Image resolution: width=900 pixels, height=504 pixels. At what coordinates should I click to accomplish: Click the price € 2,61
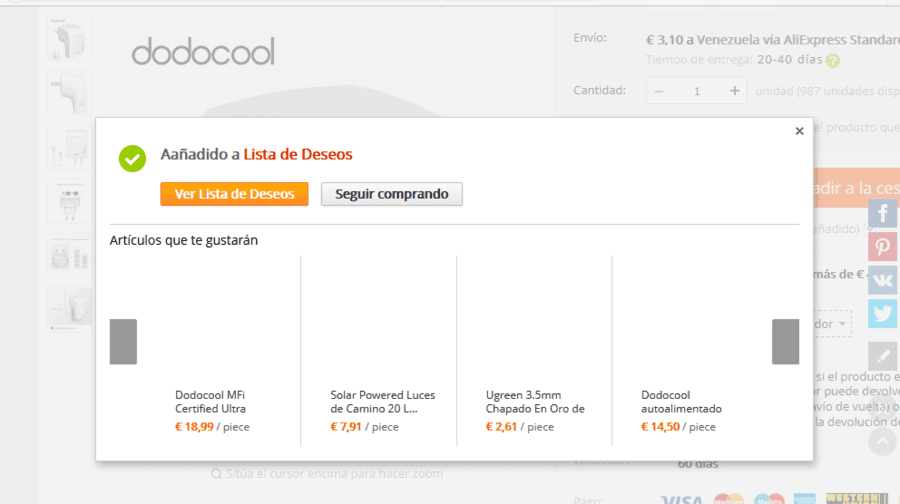coord(501,427)
